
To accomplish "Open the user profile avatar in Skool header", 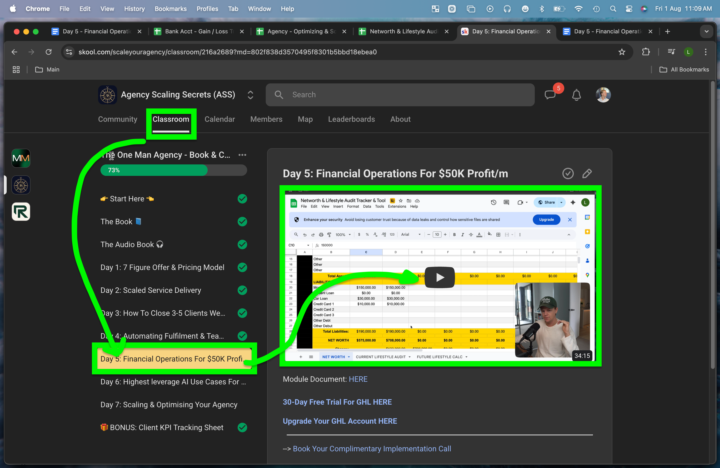I will pyautogui.click(x=603, y=95).
